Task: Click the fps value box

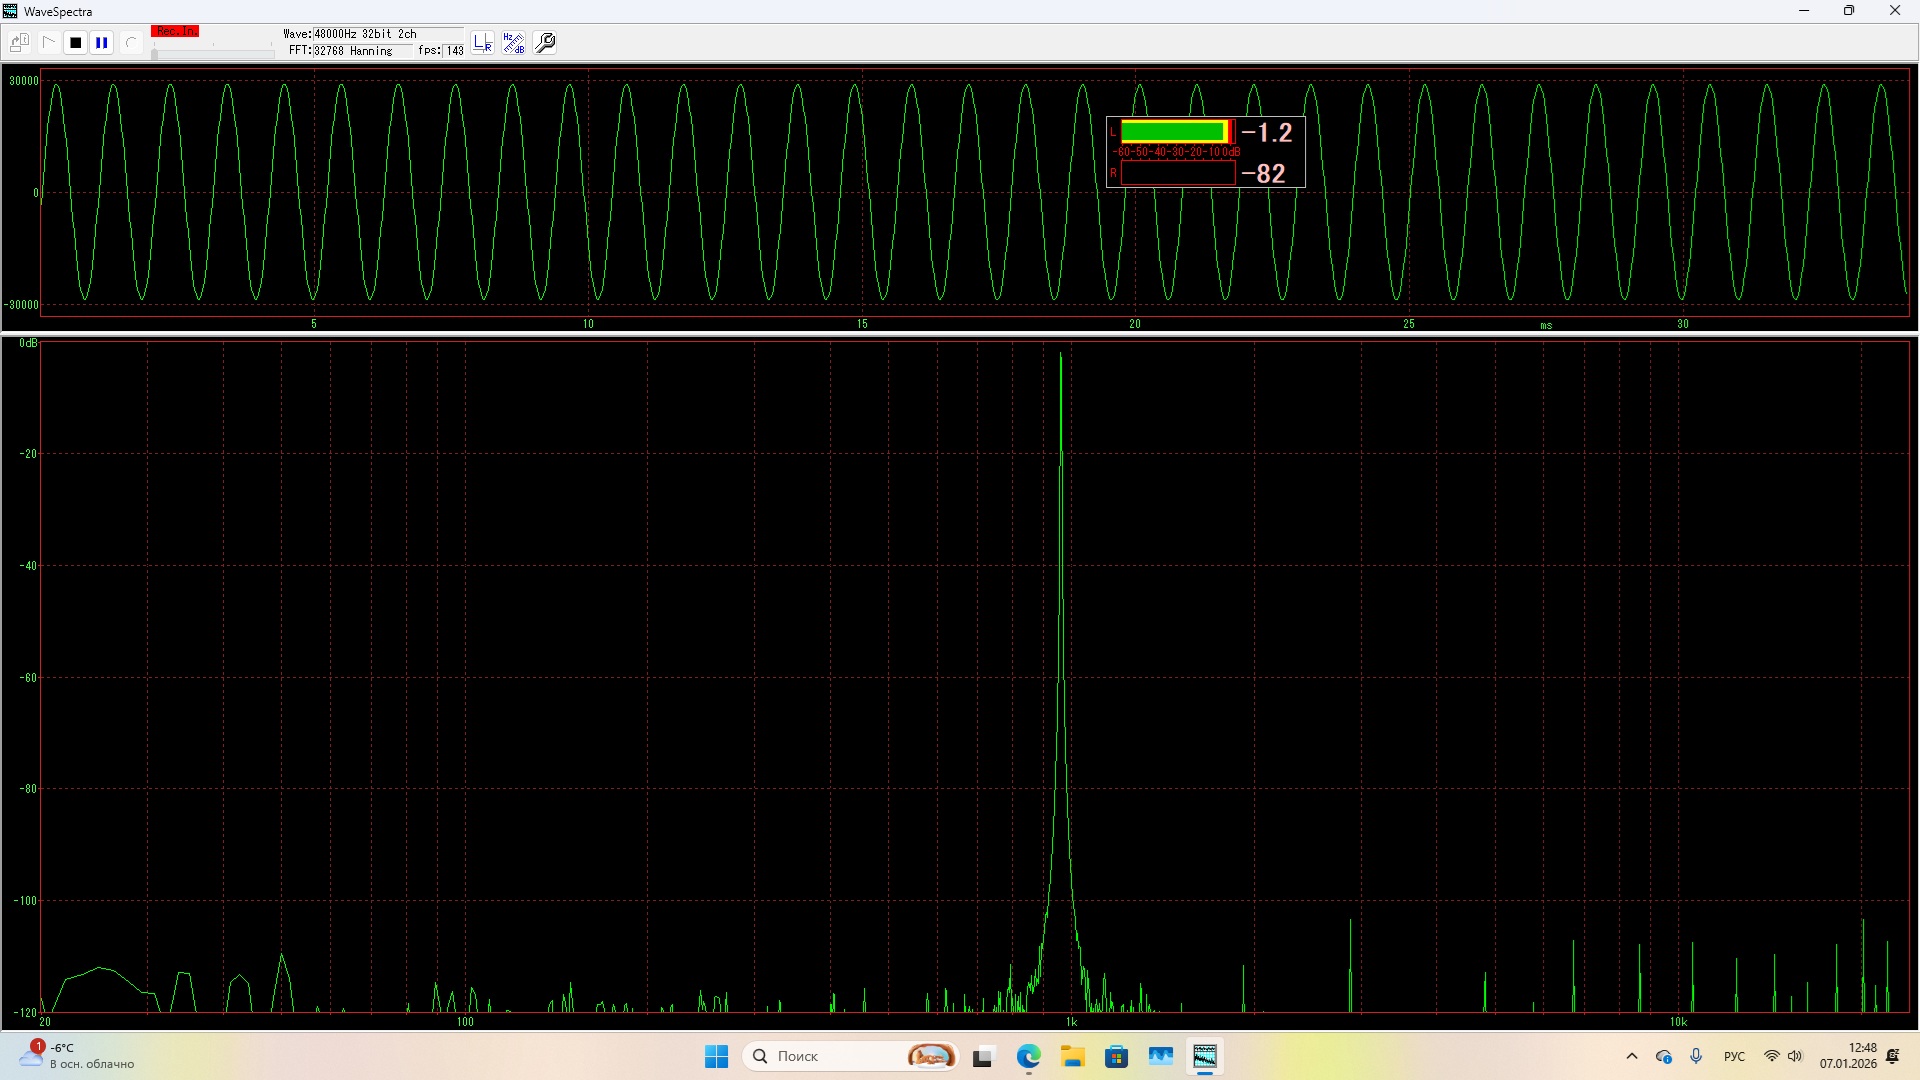Action: (x=454, y=51)
